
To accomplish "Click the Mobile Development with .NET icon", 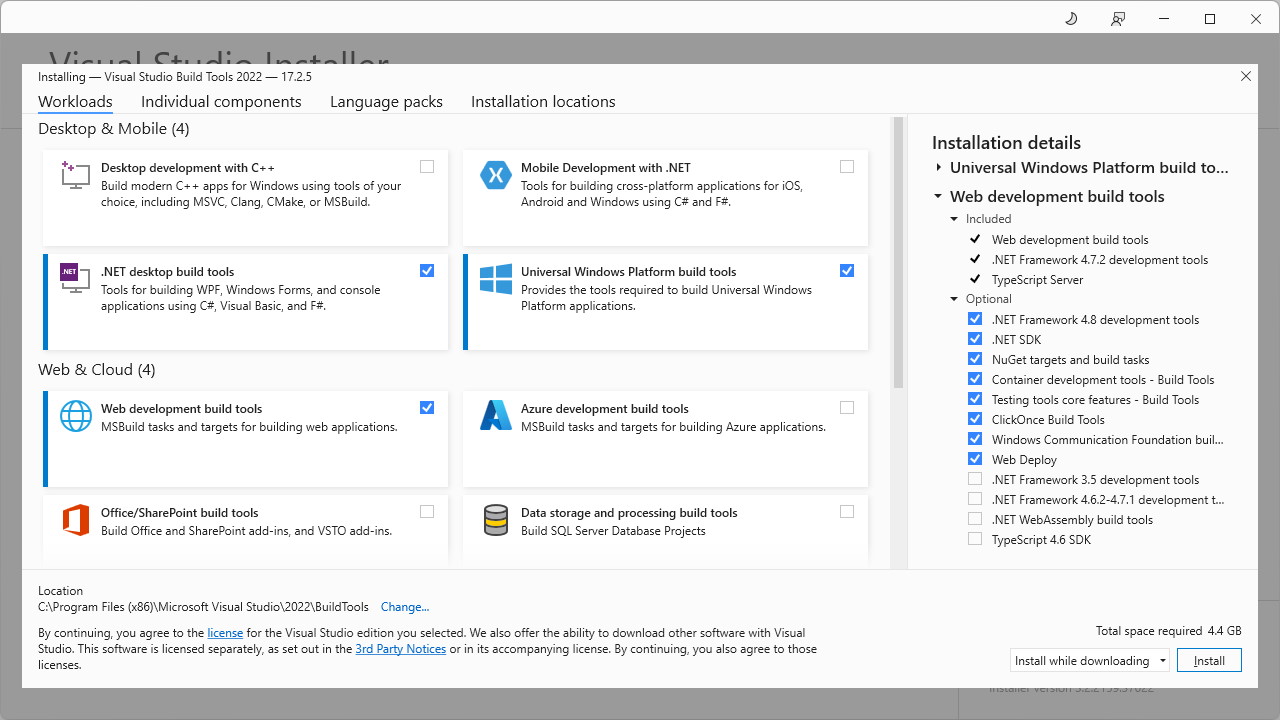I will 496,175.
